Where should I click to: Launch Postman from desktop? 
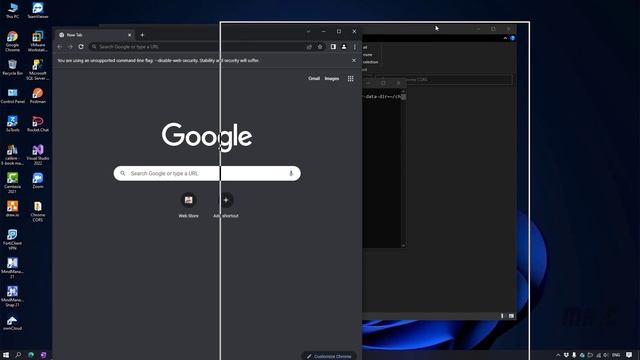pos(38,96)
